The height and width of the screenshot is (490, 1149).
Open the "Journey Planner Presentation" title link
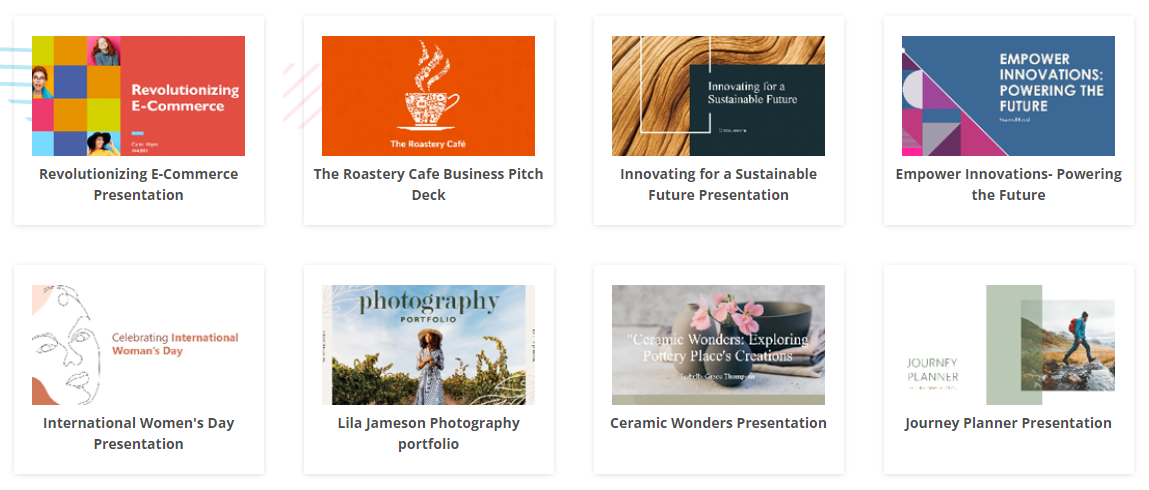[1008, 423]
